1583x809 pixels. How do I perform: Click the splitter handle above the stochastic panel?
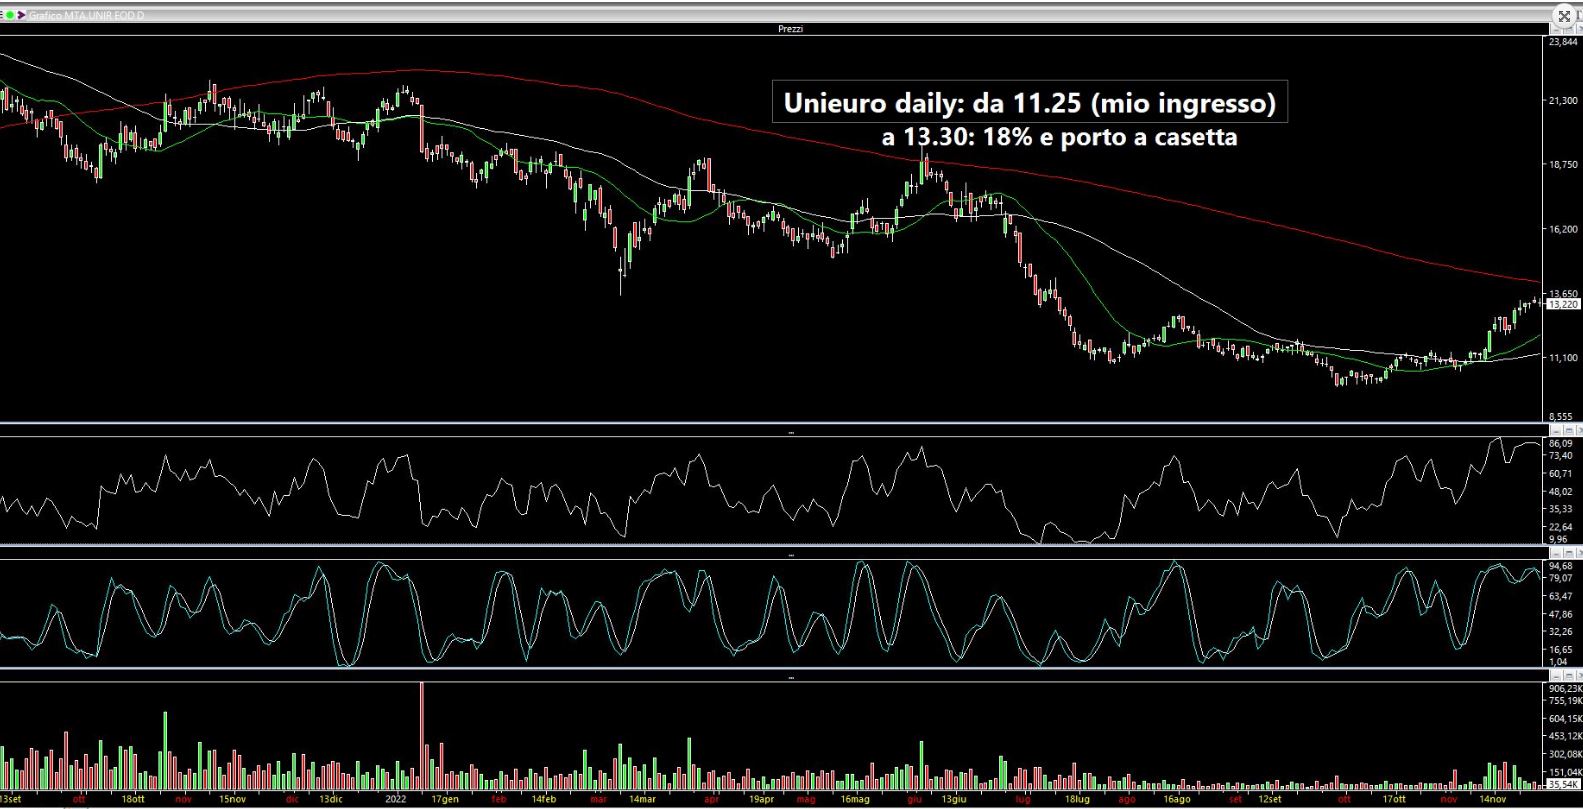click(791, 554)
